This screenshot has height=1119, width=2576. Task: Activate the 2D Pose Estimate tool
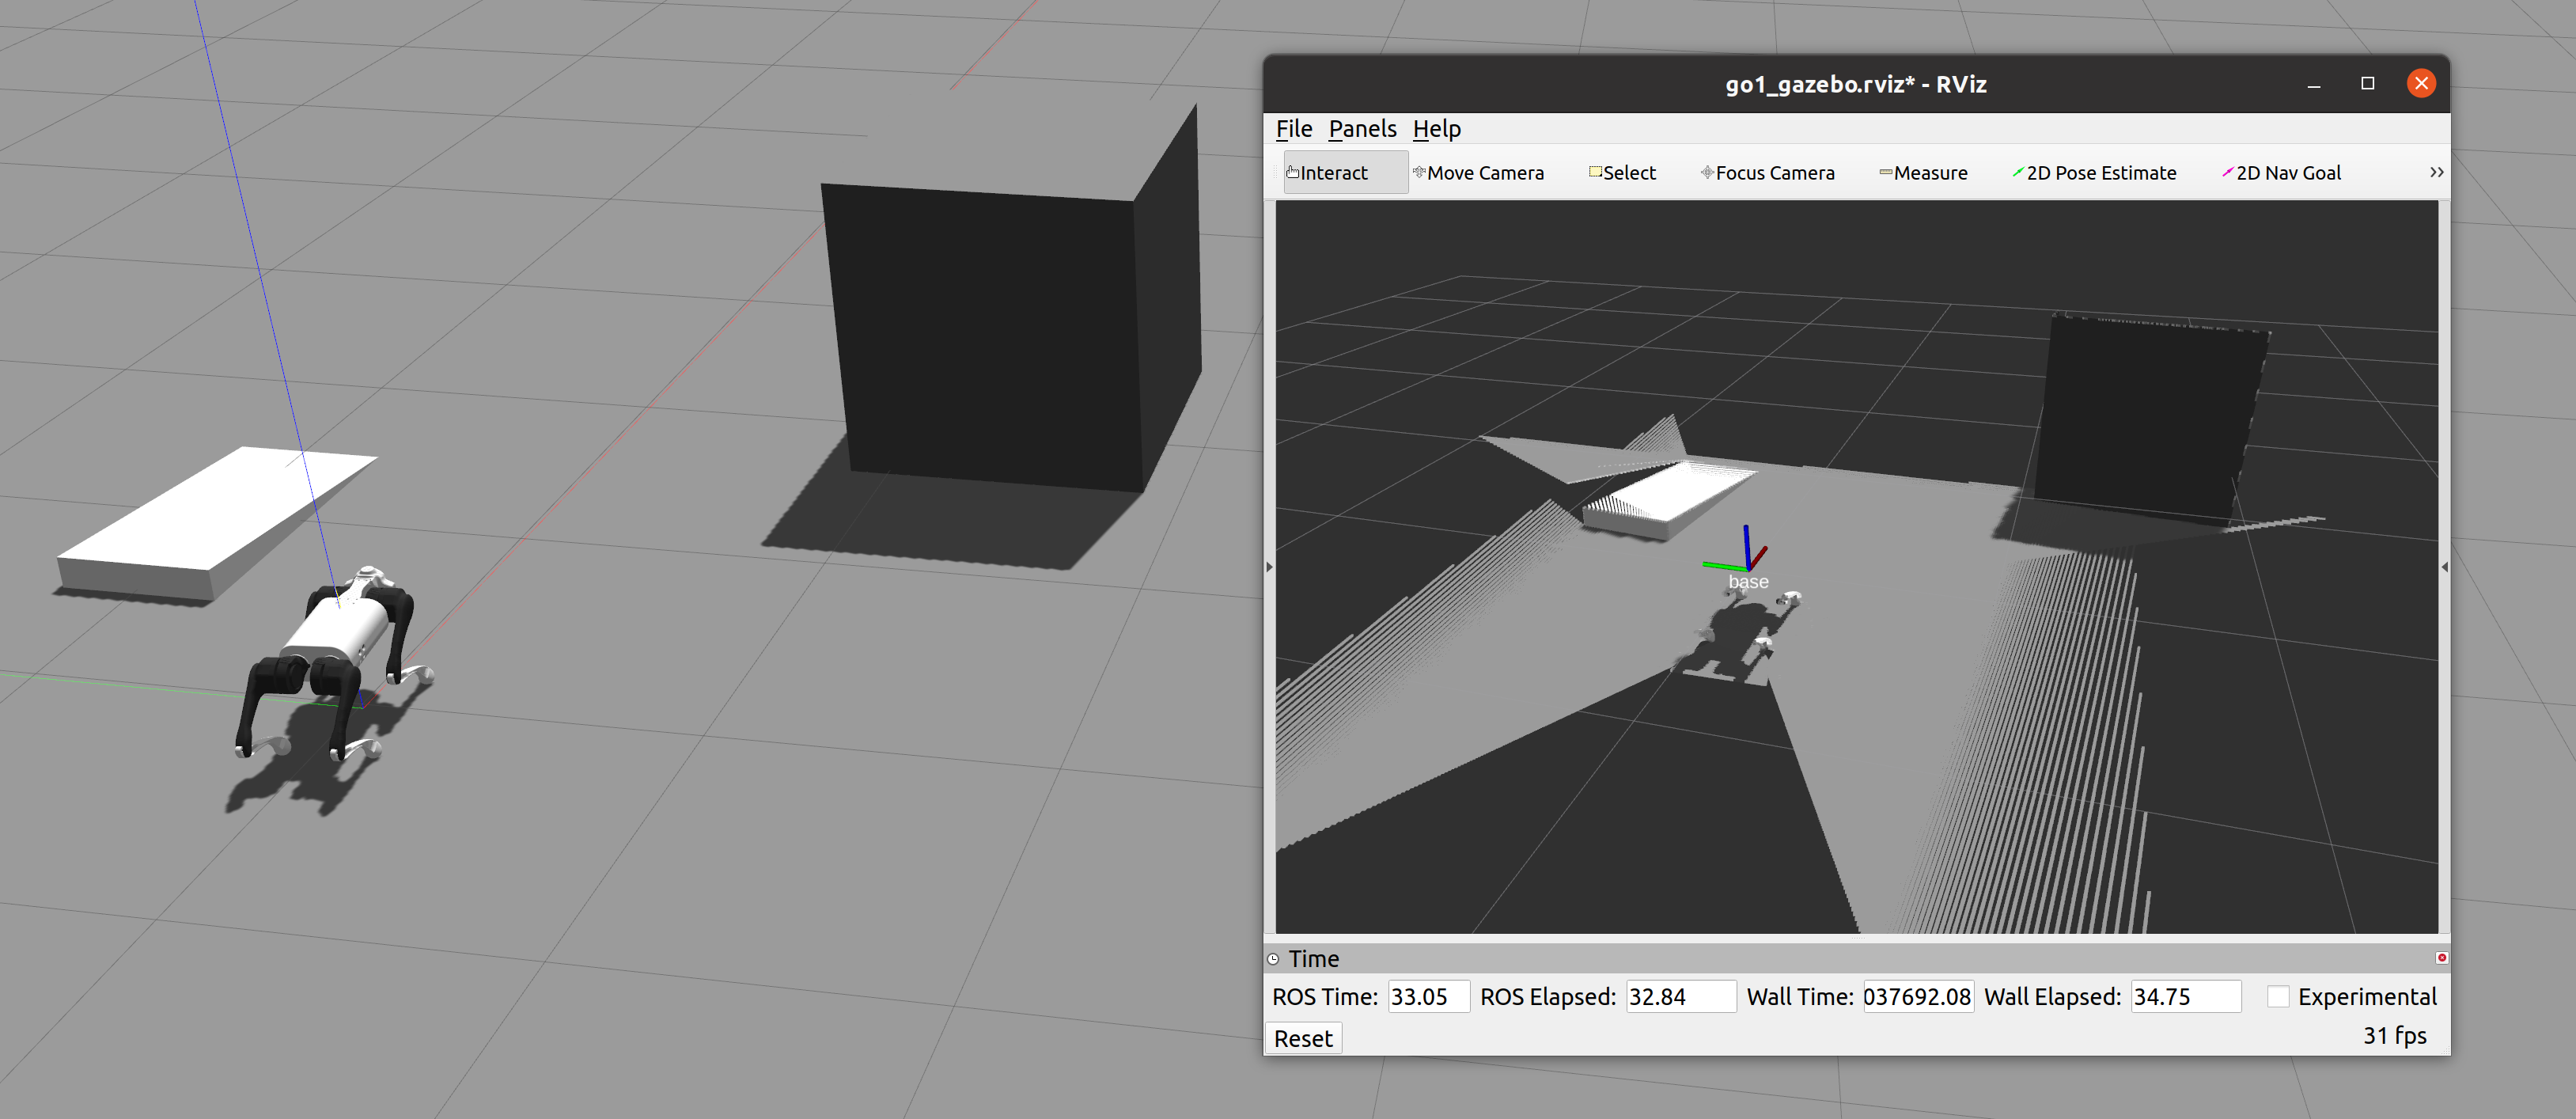[2094, 173]
